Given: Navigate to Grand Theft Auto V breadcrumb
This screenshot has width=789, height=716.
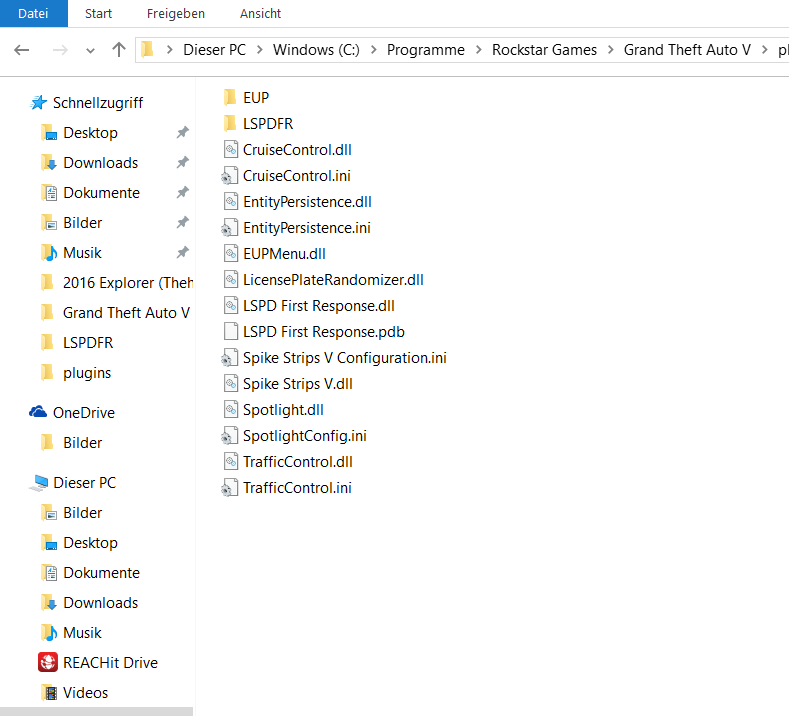Looking at the screenshot, I should tap(687, 50).
